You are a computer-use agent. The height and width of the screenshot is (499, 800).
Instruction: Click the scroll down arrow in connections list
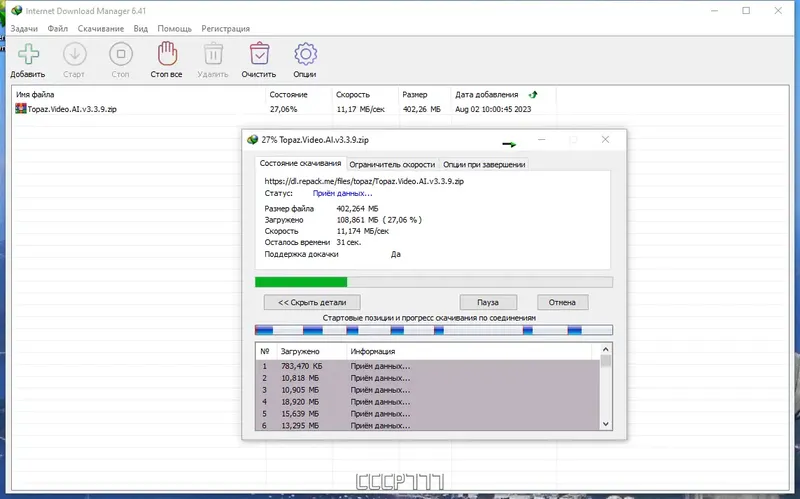tap(606, 424)
